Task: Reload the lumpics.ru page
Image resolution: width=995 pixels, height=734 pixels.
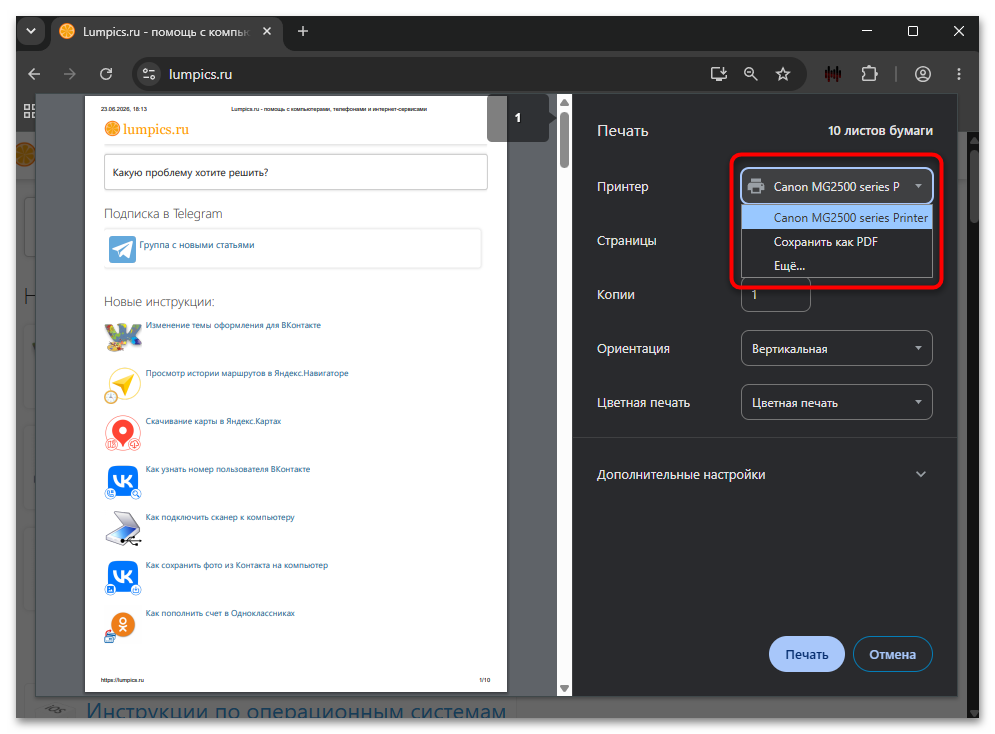Action: click(x=106, y=74)
